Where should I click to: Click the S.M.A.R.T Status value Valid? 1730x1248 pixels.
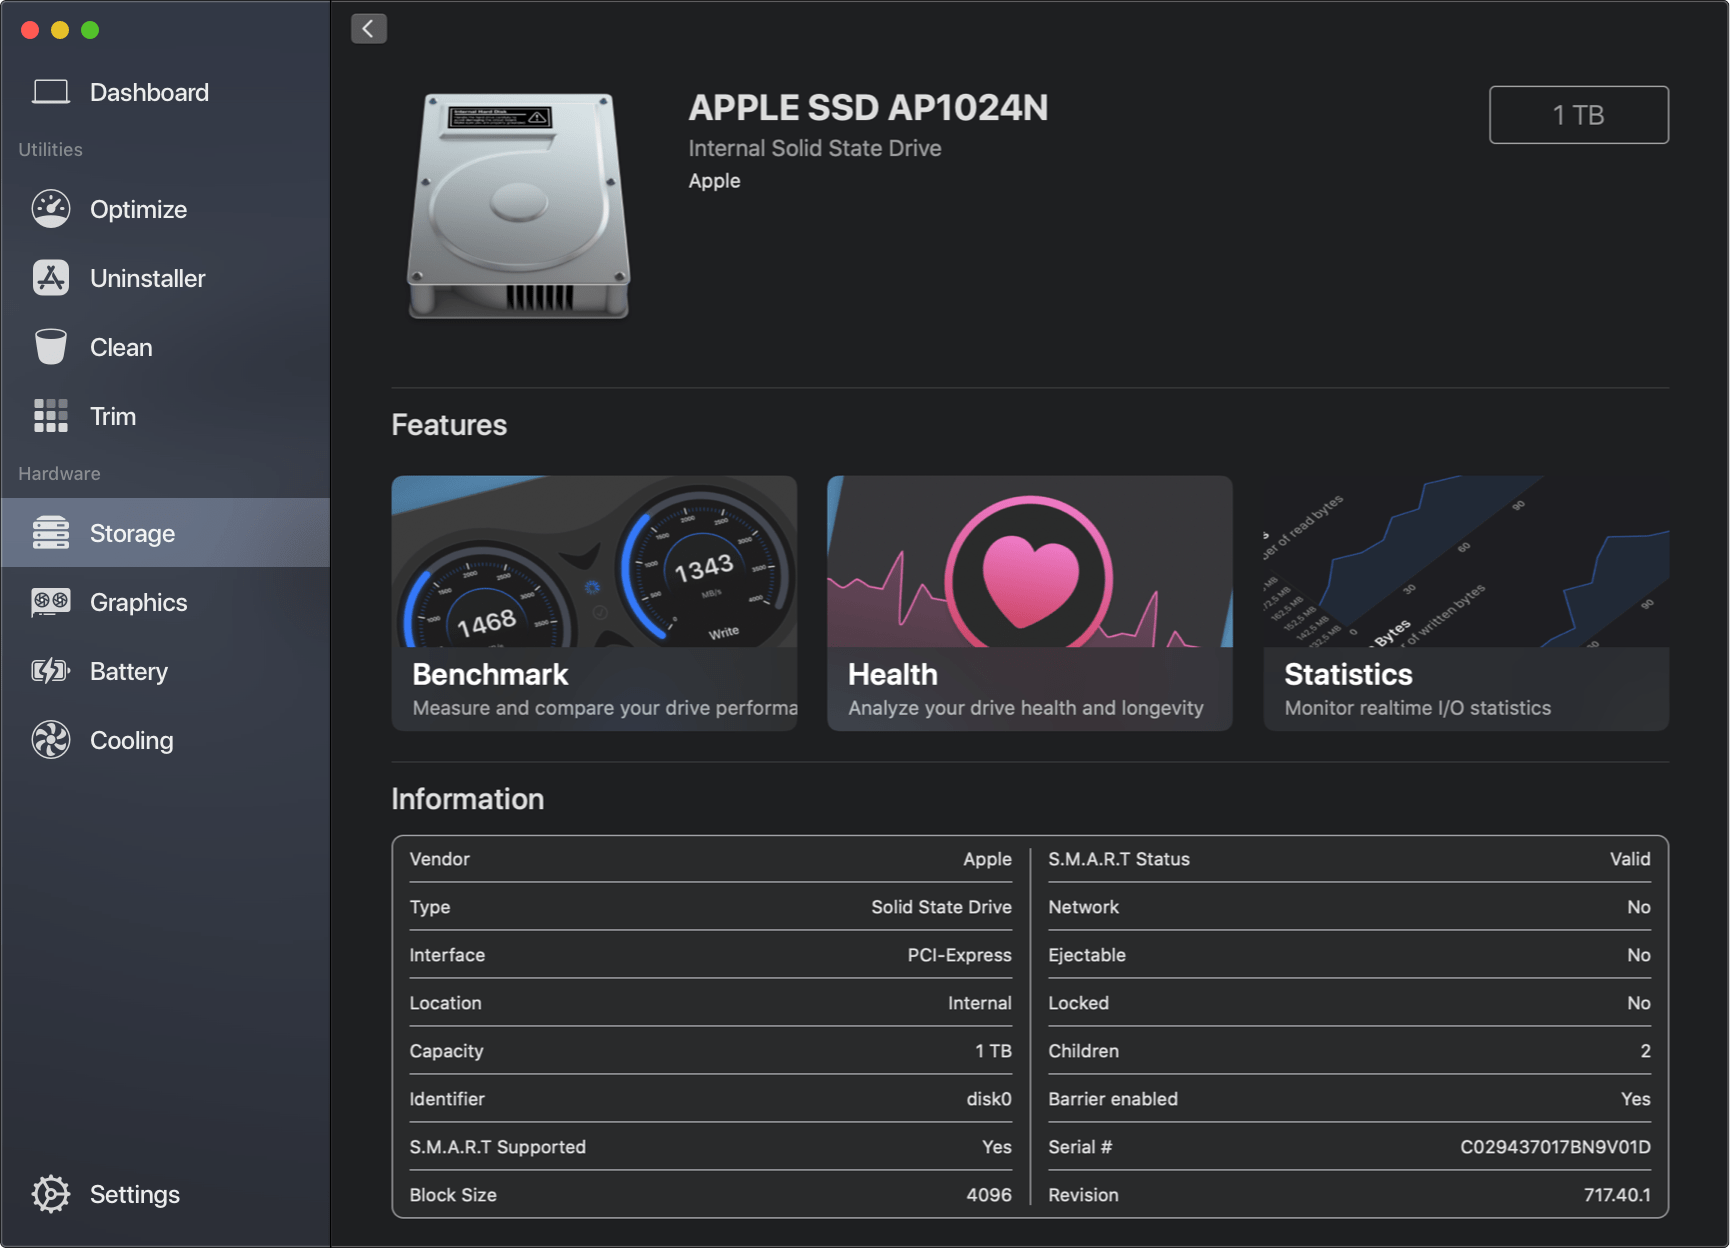[x=1630, y=859]
